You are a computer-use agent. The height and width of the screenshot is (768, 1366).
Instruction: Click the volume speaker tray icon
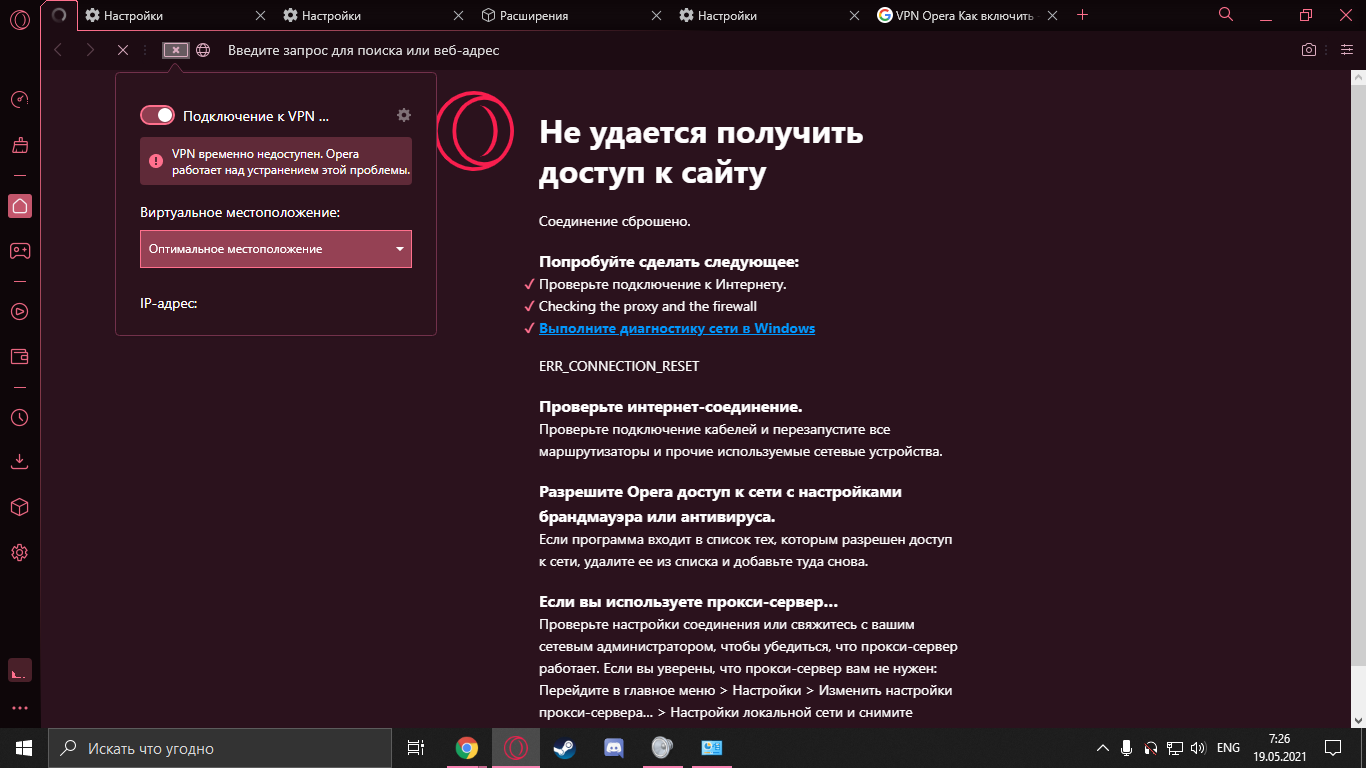[x=1199, y=748]
